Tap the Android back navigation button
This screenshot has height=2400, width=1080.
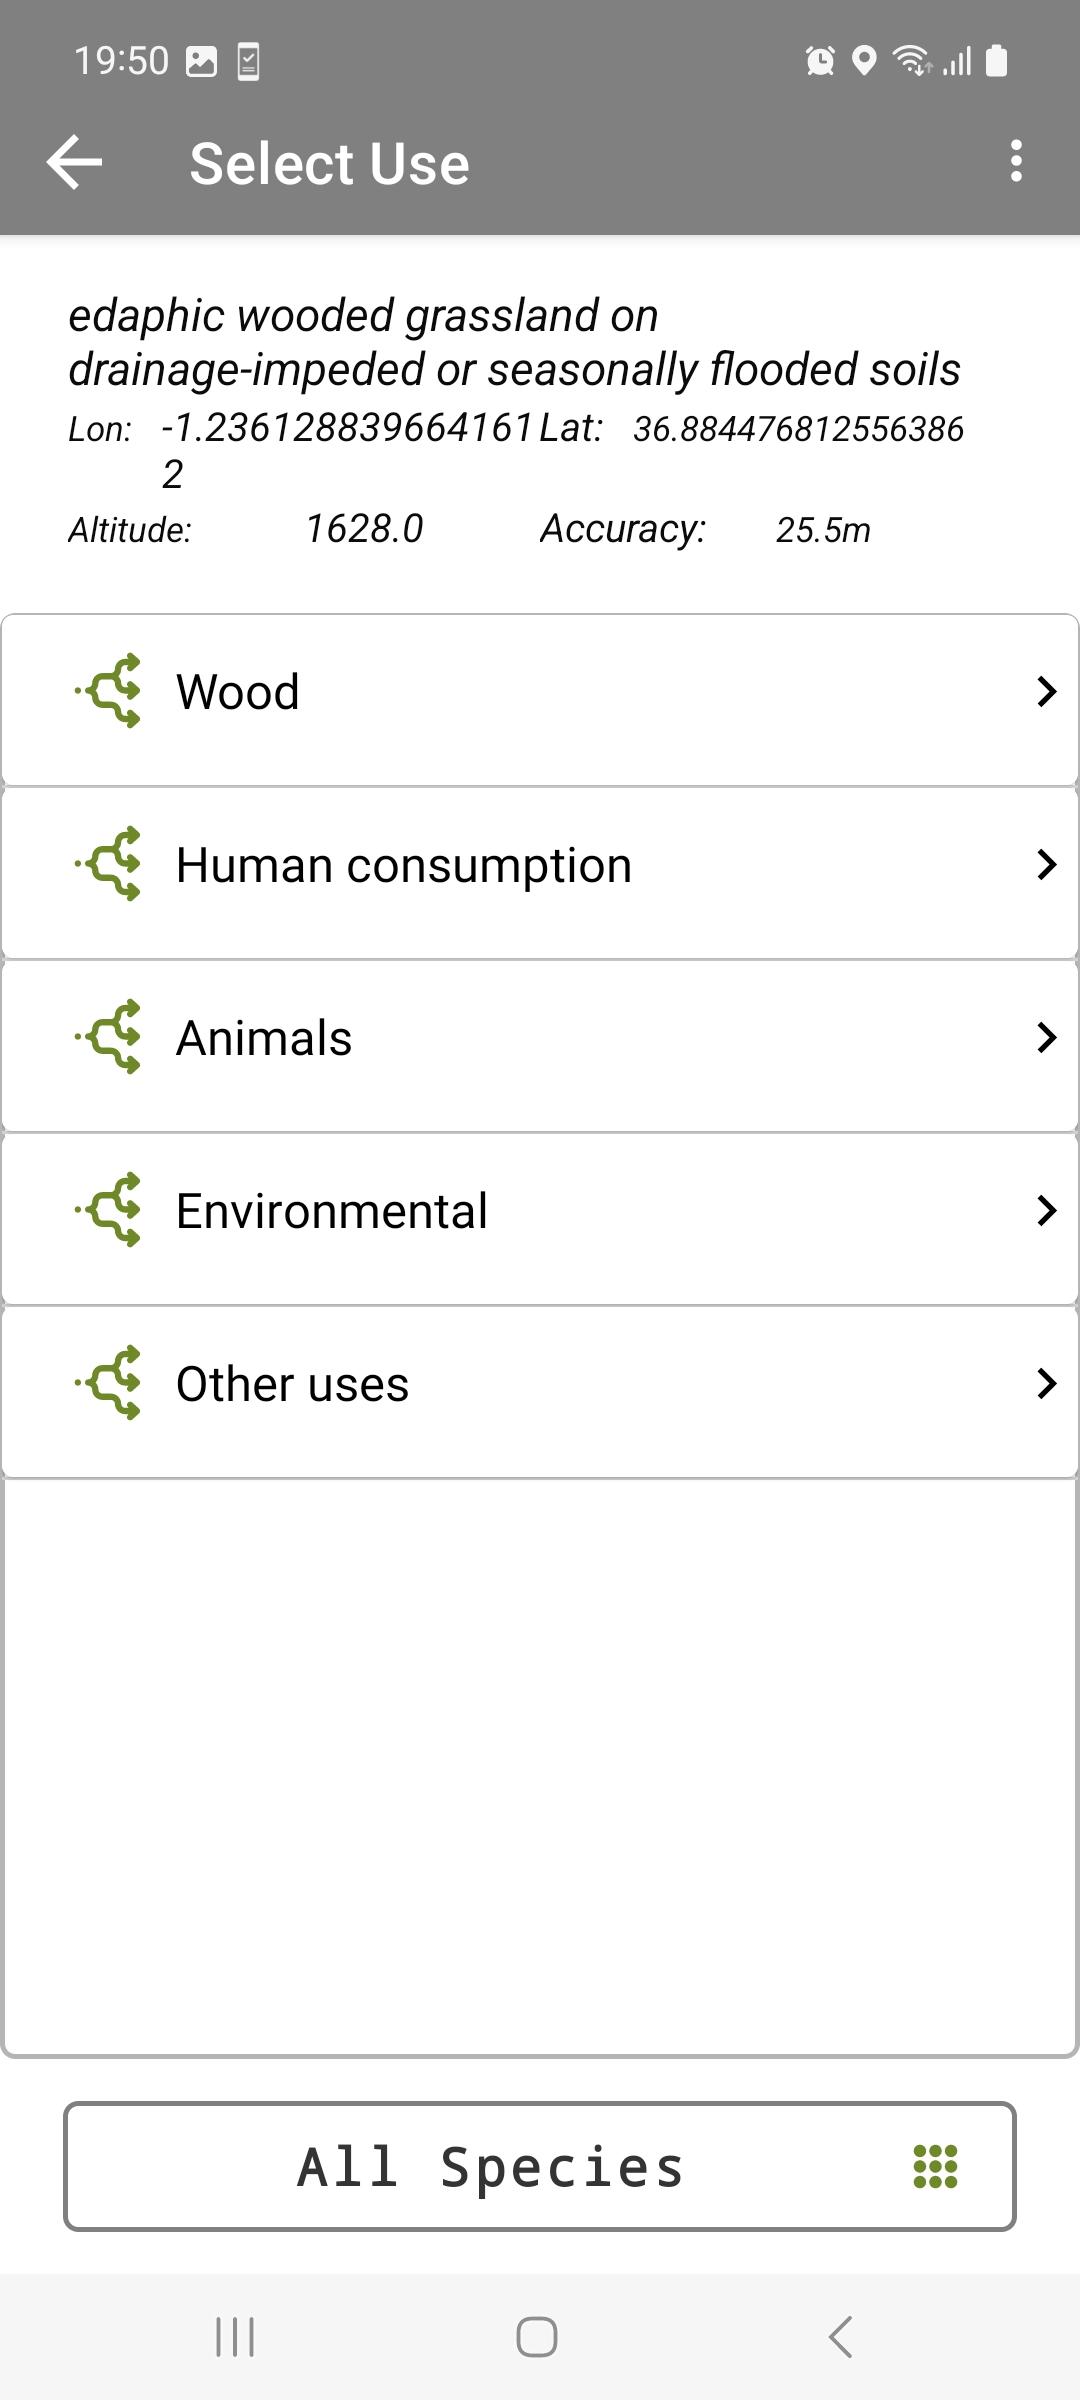point(841,2337)
